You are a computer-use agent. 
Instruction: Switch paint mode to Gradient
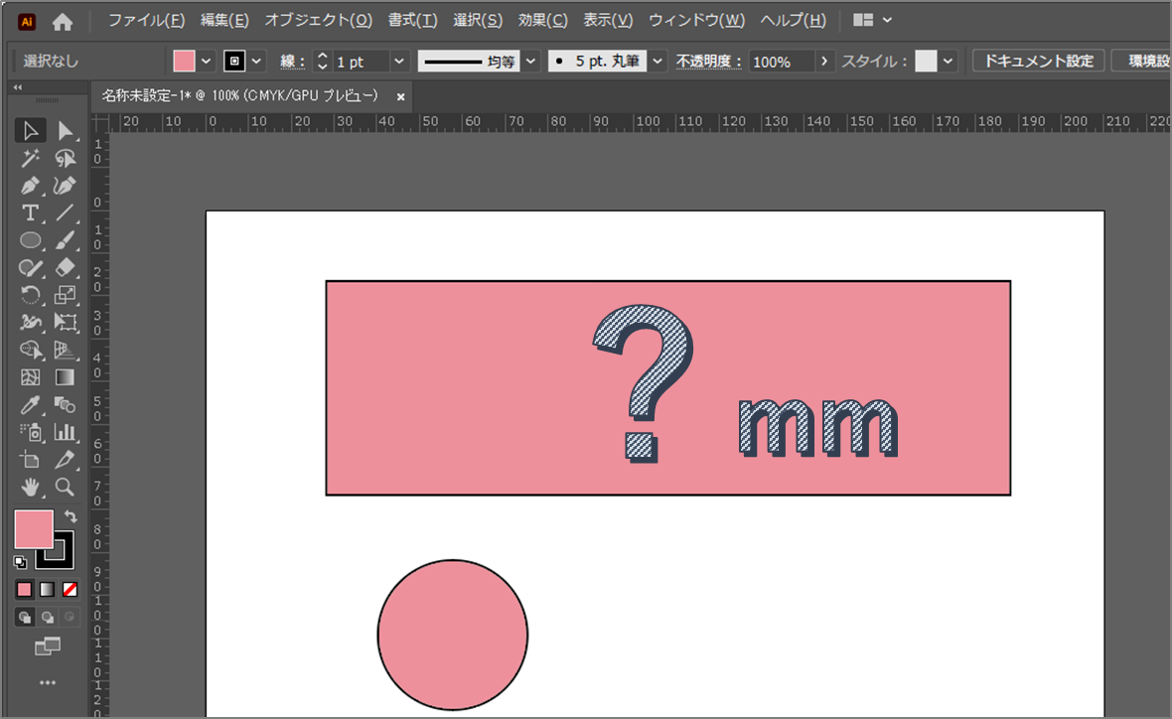pyautogui.click(x=47, y=589)
